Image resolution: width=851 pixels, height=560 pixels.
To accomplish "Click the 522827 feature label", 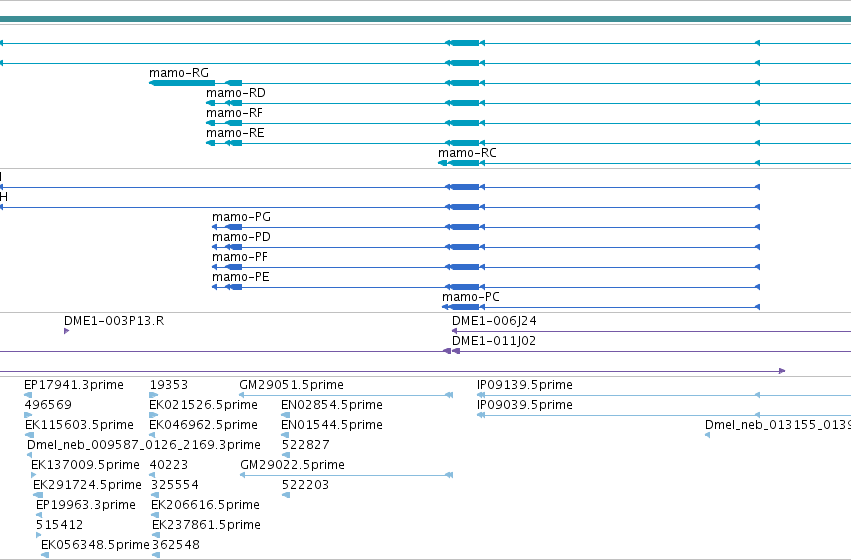I will (x=306, y=446).
